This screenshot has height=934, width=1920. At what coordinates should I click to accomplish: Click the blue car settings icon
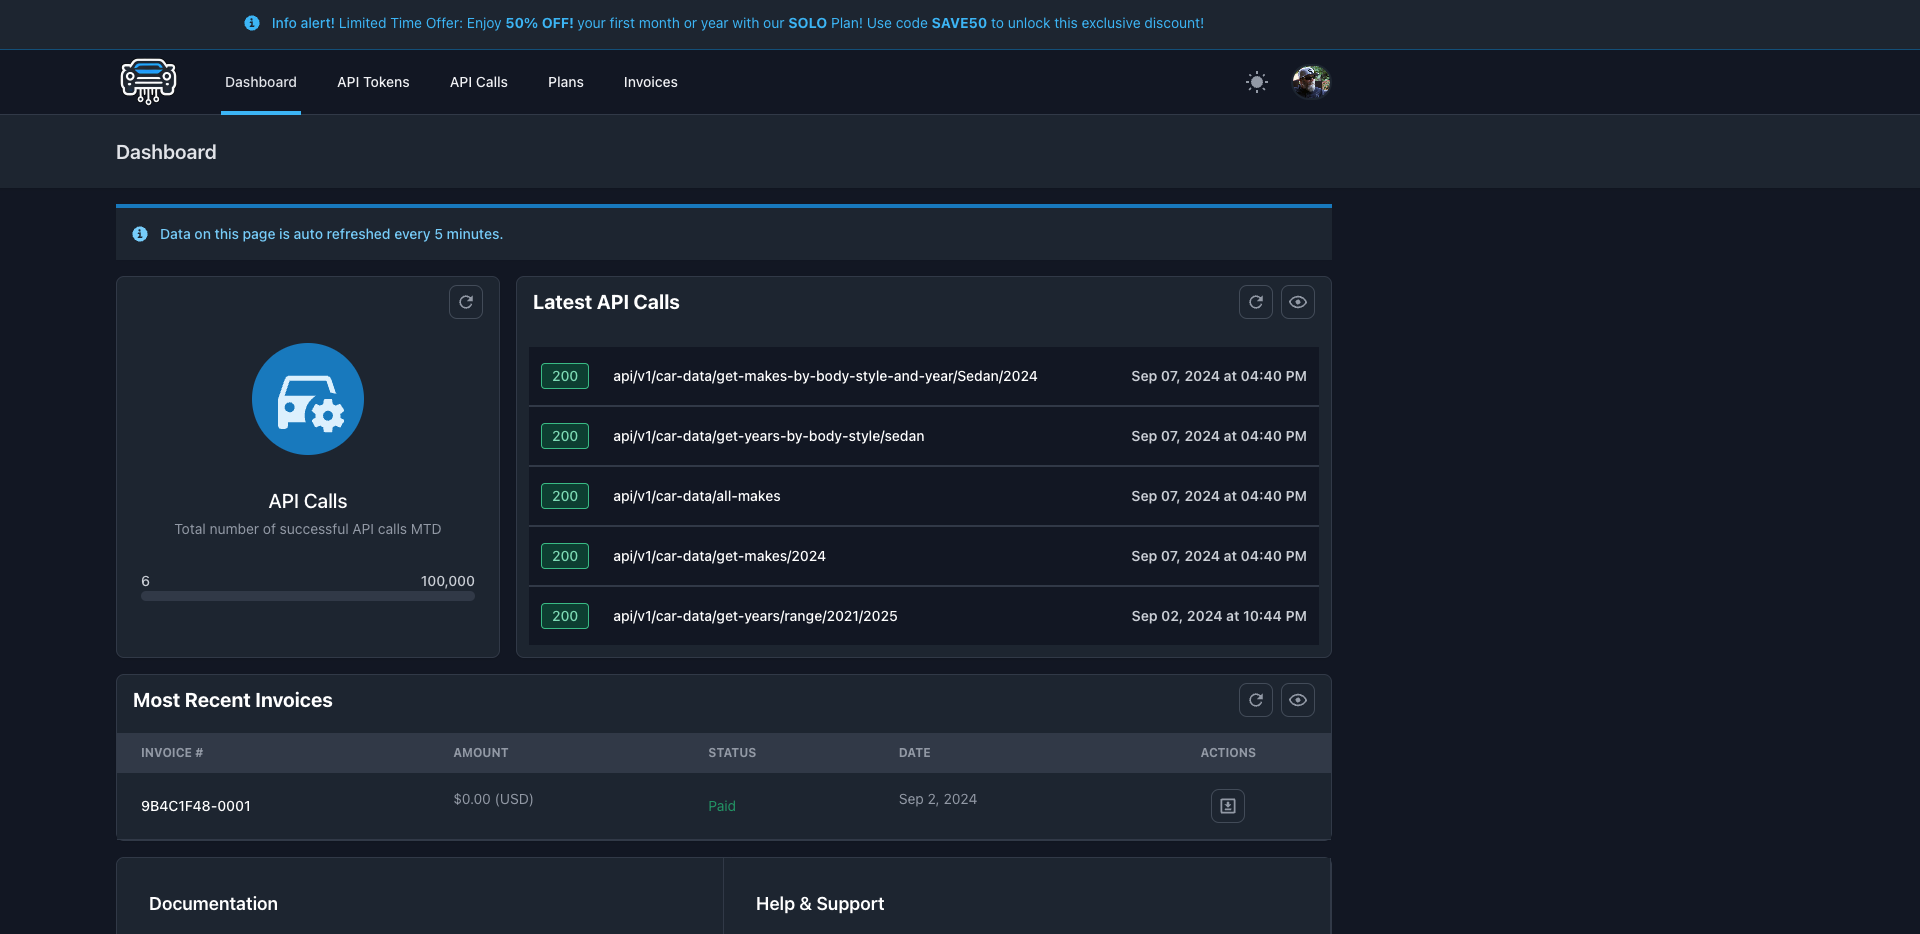click(308, 399)
